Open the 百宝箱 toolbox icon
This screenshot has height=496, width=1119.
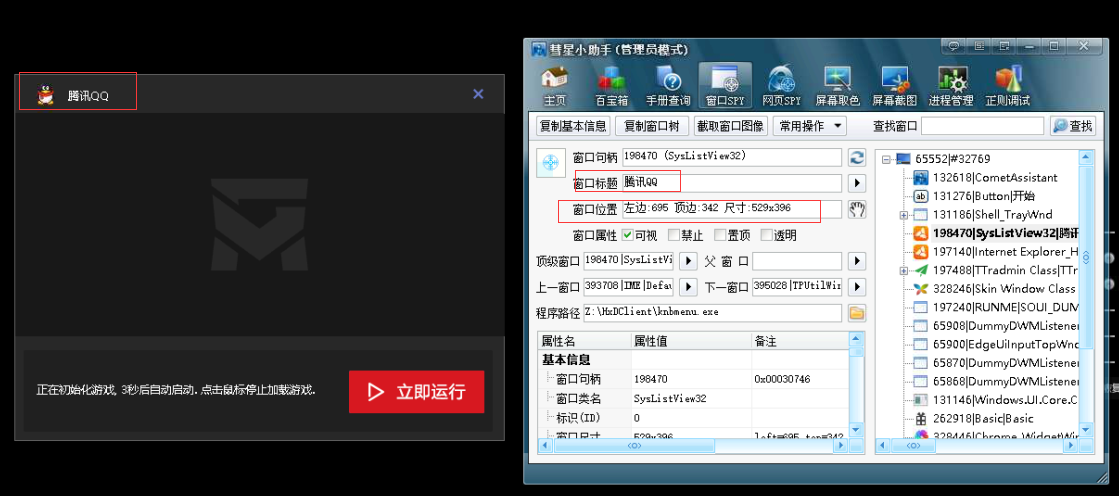[x=611, y=86]
